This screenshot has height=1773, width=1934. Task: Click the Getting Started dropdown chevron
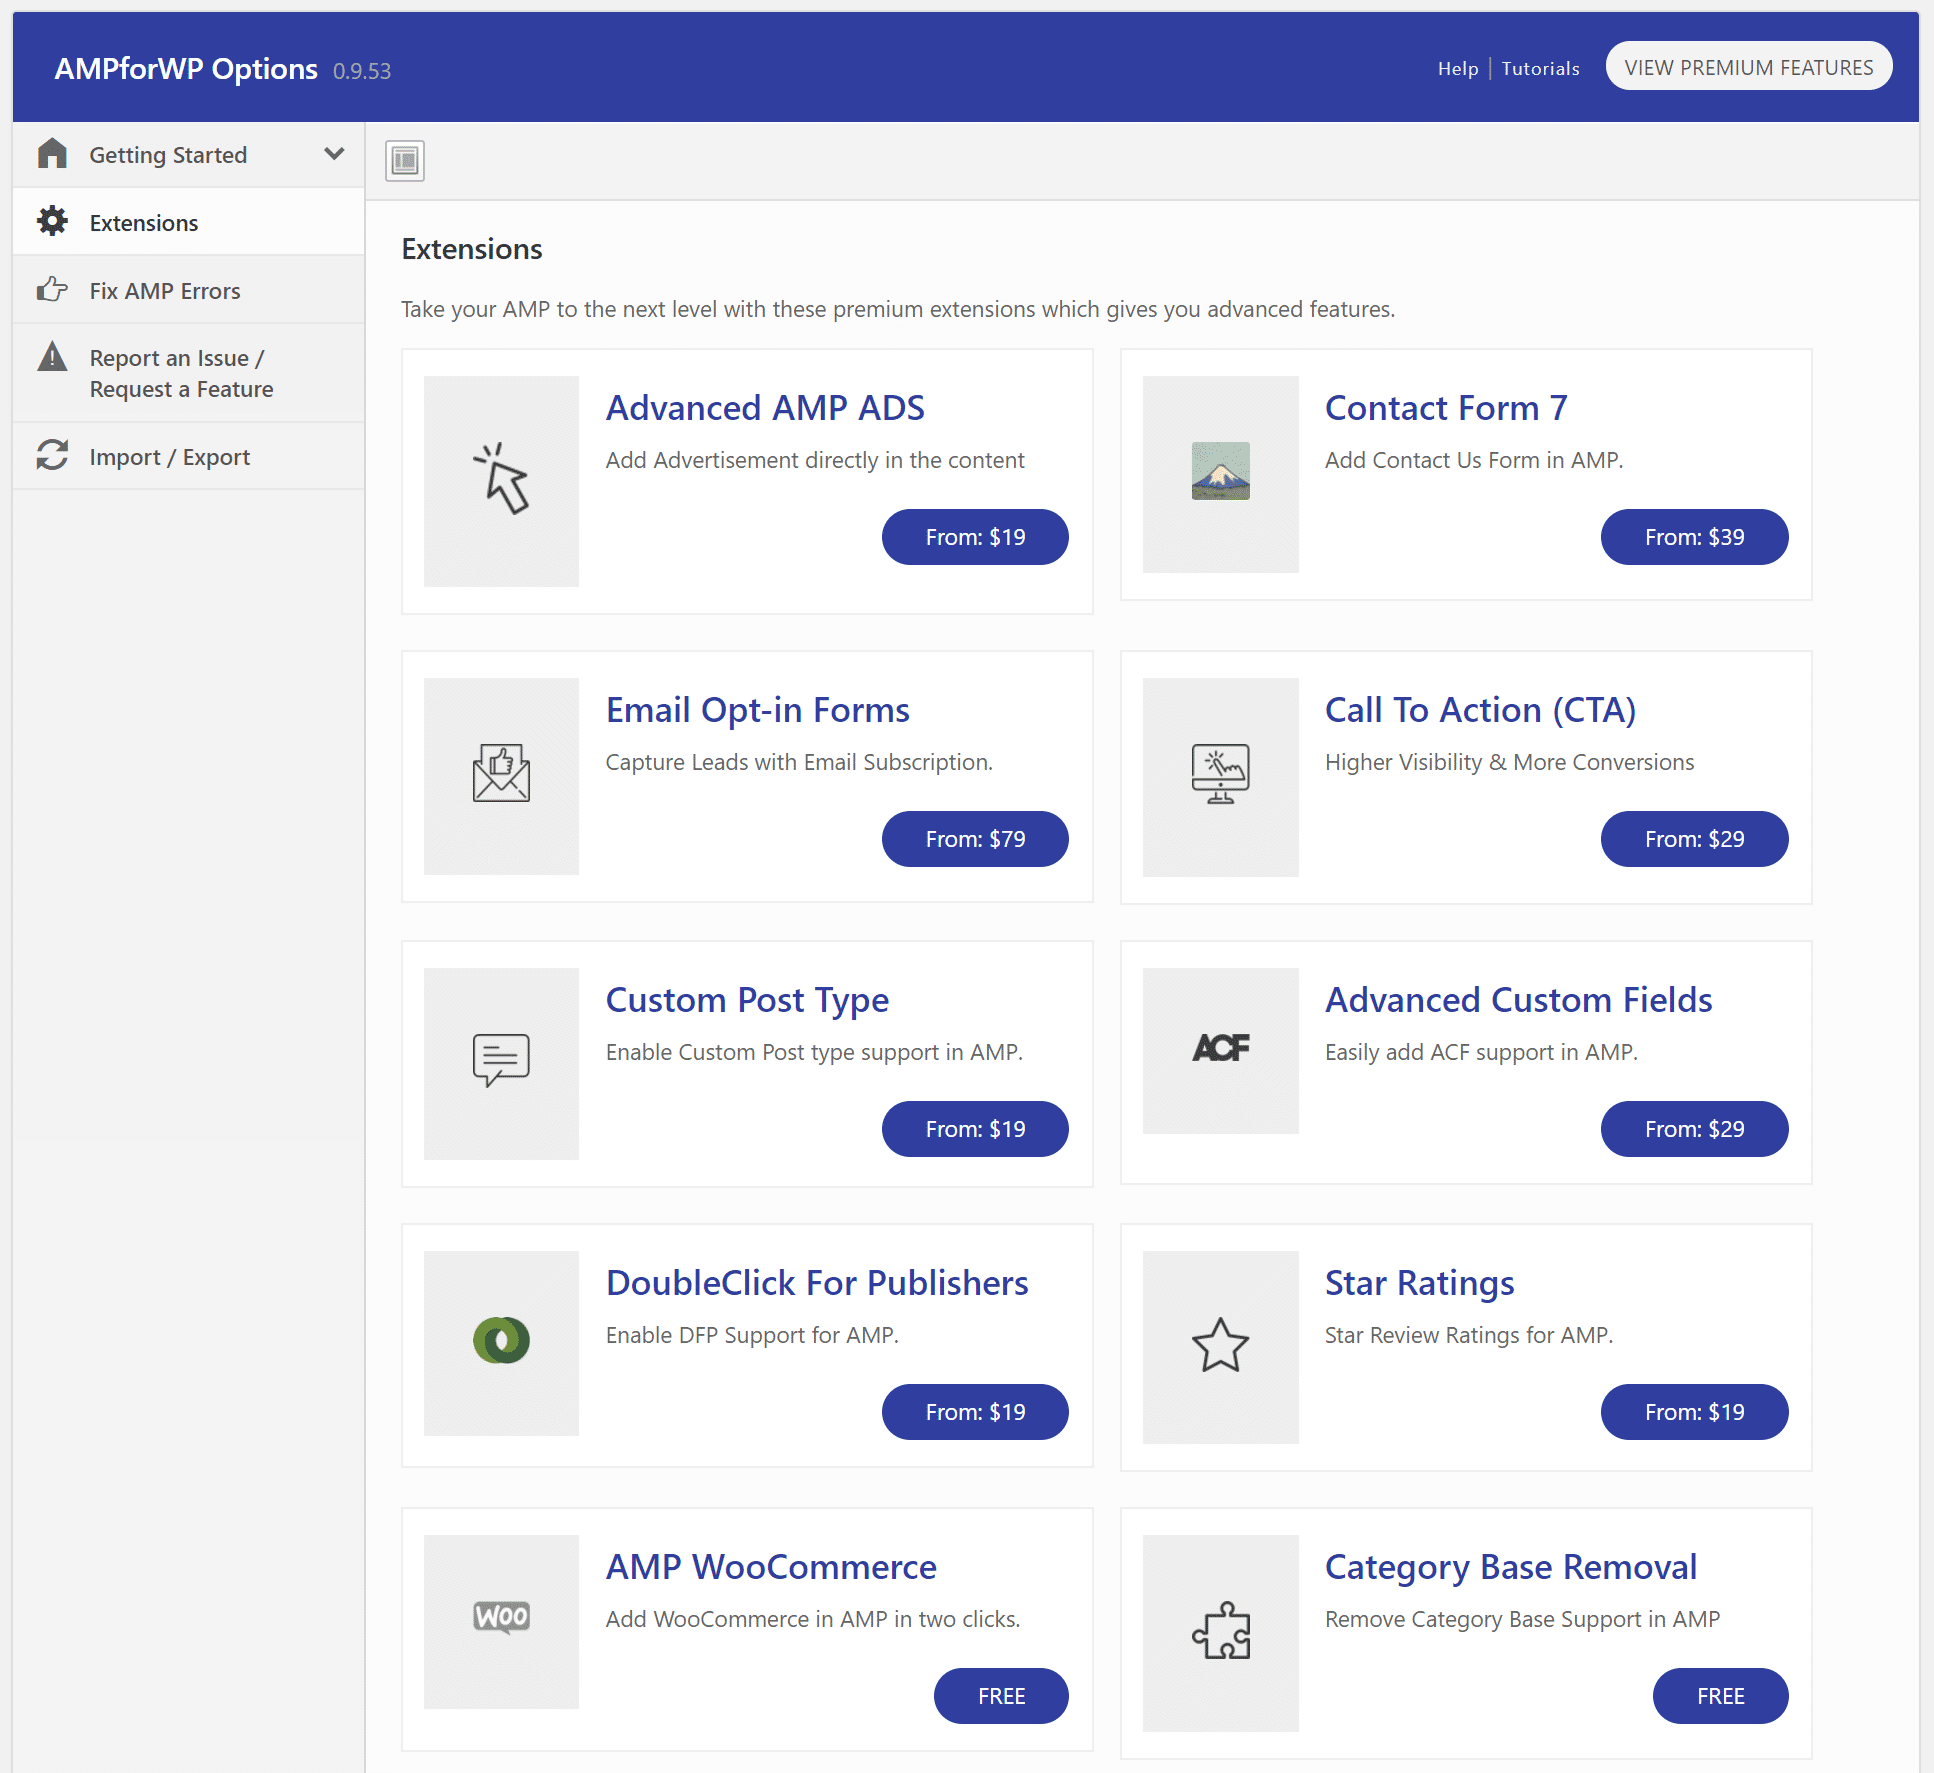335,153
